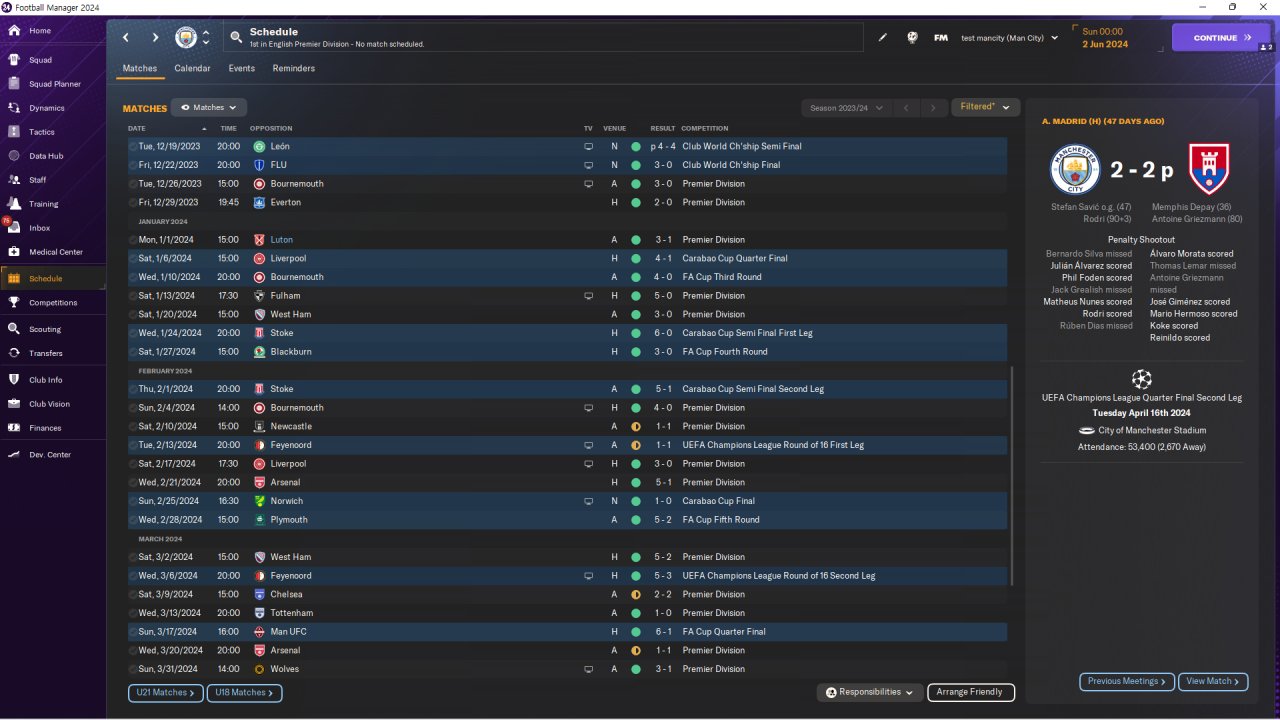Toggle the check circle for Sat, 1/13/2024

point(133,296)
